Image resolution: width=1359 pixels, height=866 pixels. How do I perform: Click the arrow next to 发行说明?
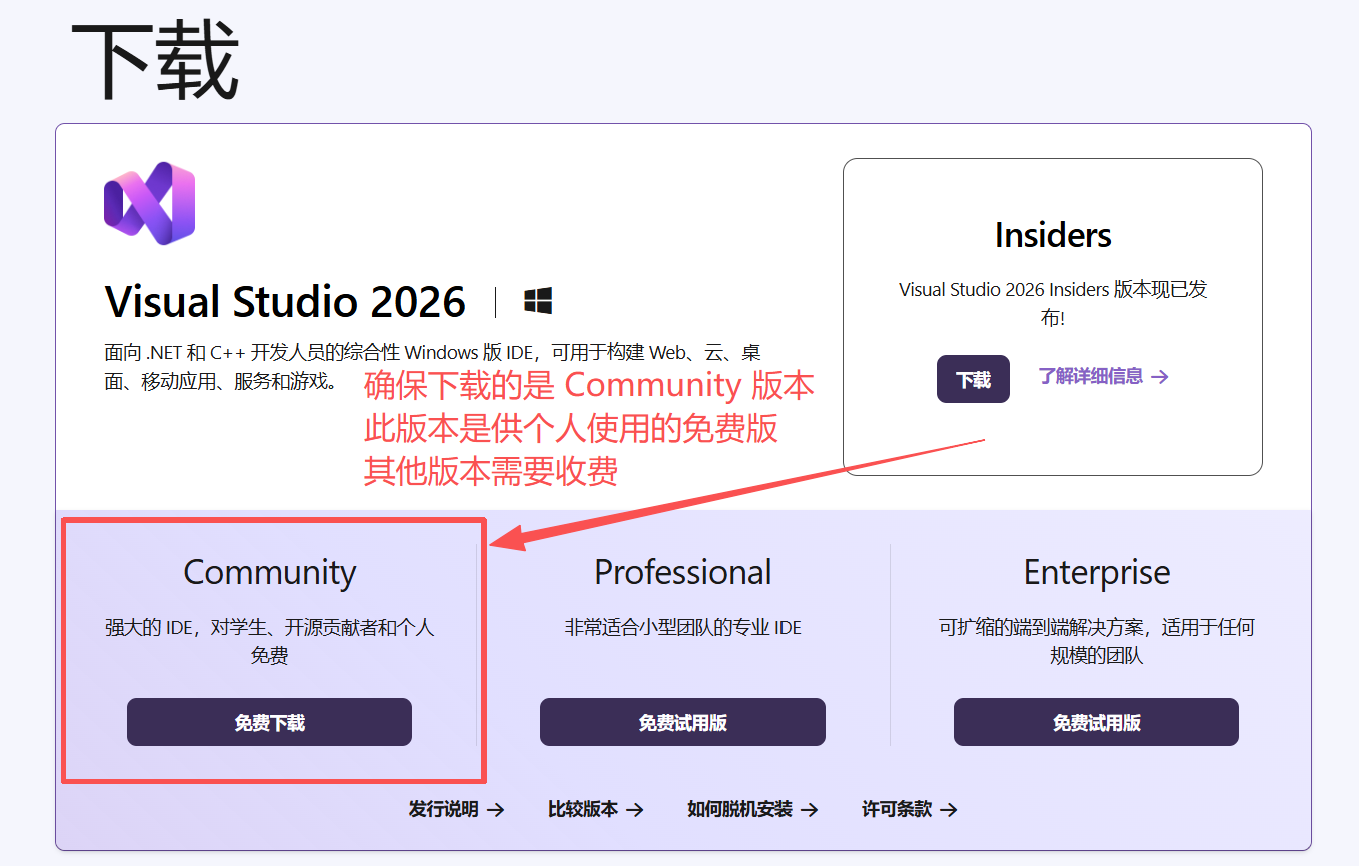click(x=495, y=810)
